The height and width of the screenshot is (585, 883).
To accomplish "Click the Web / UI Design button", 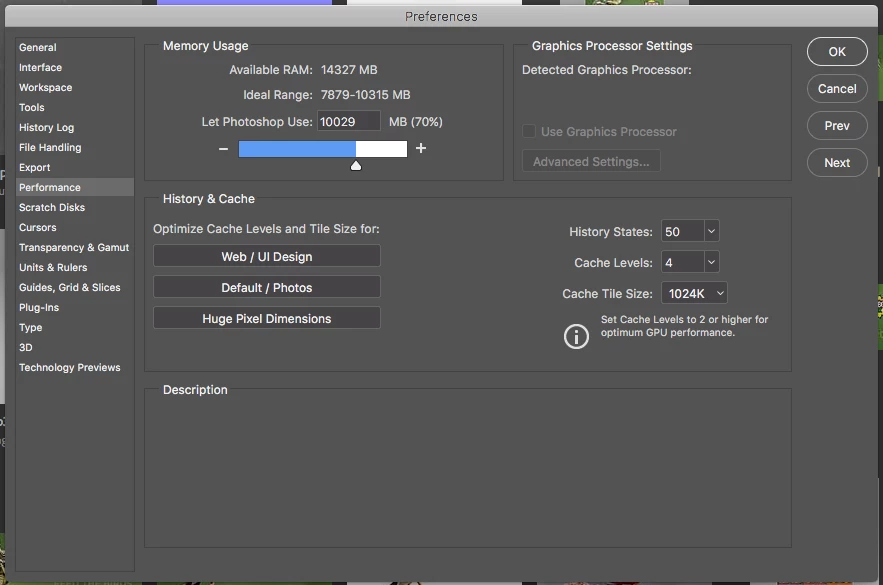I will coord(267,256).
